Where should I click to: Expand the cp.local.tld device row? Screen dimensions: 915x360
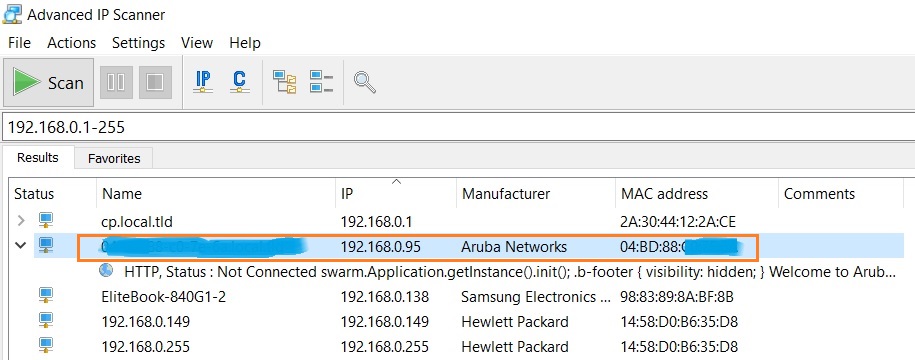(x=21, y=221)
